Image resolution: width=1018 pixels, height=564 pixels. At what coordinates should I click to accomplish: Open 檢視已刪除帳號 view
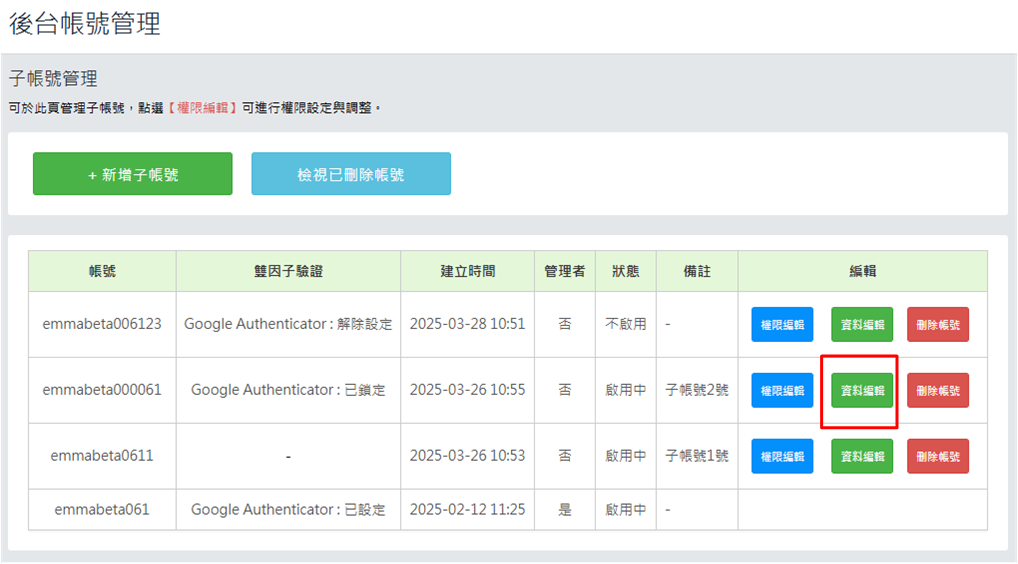[351, 174]
